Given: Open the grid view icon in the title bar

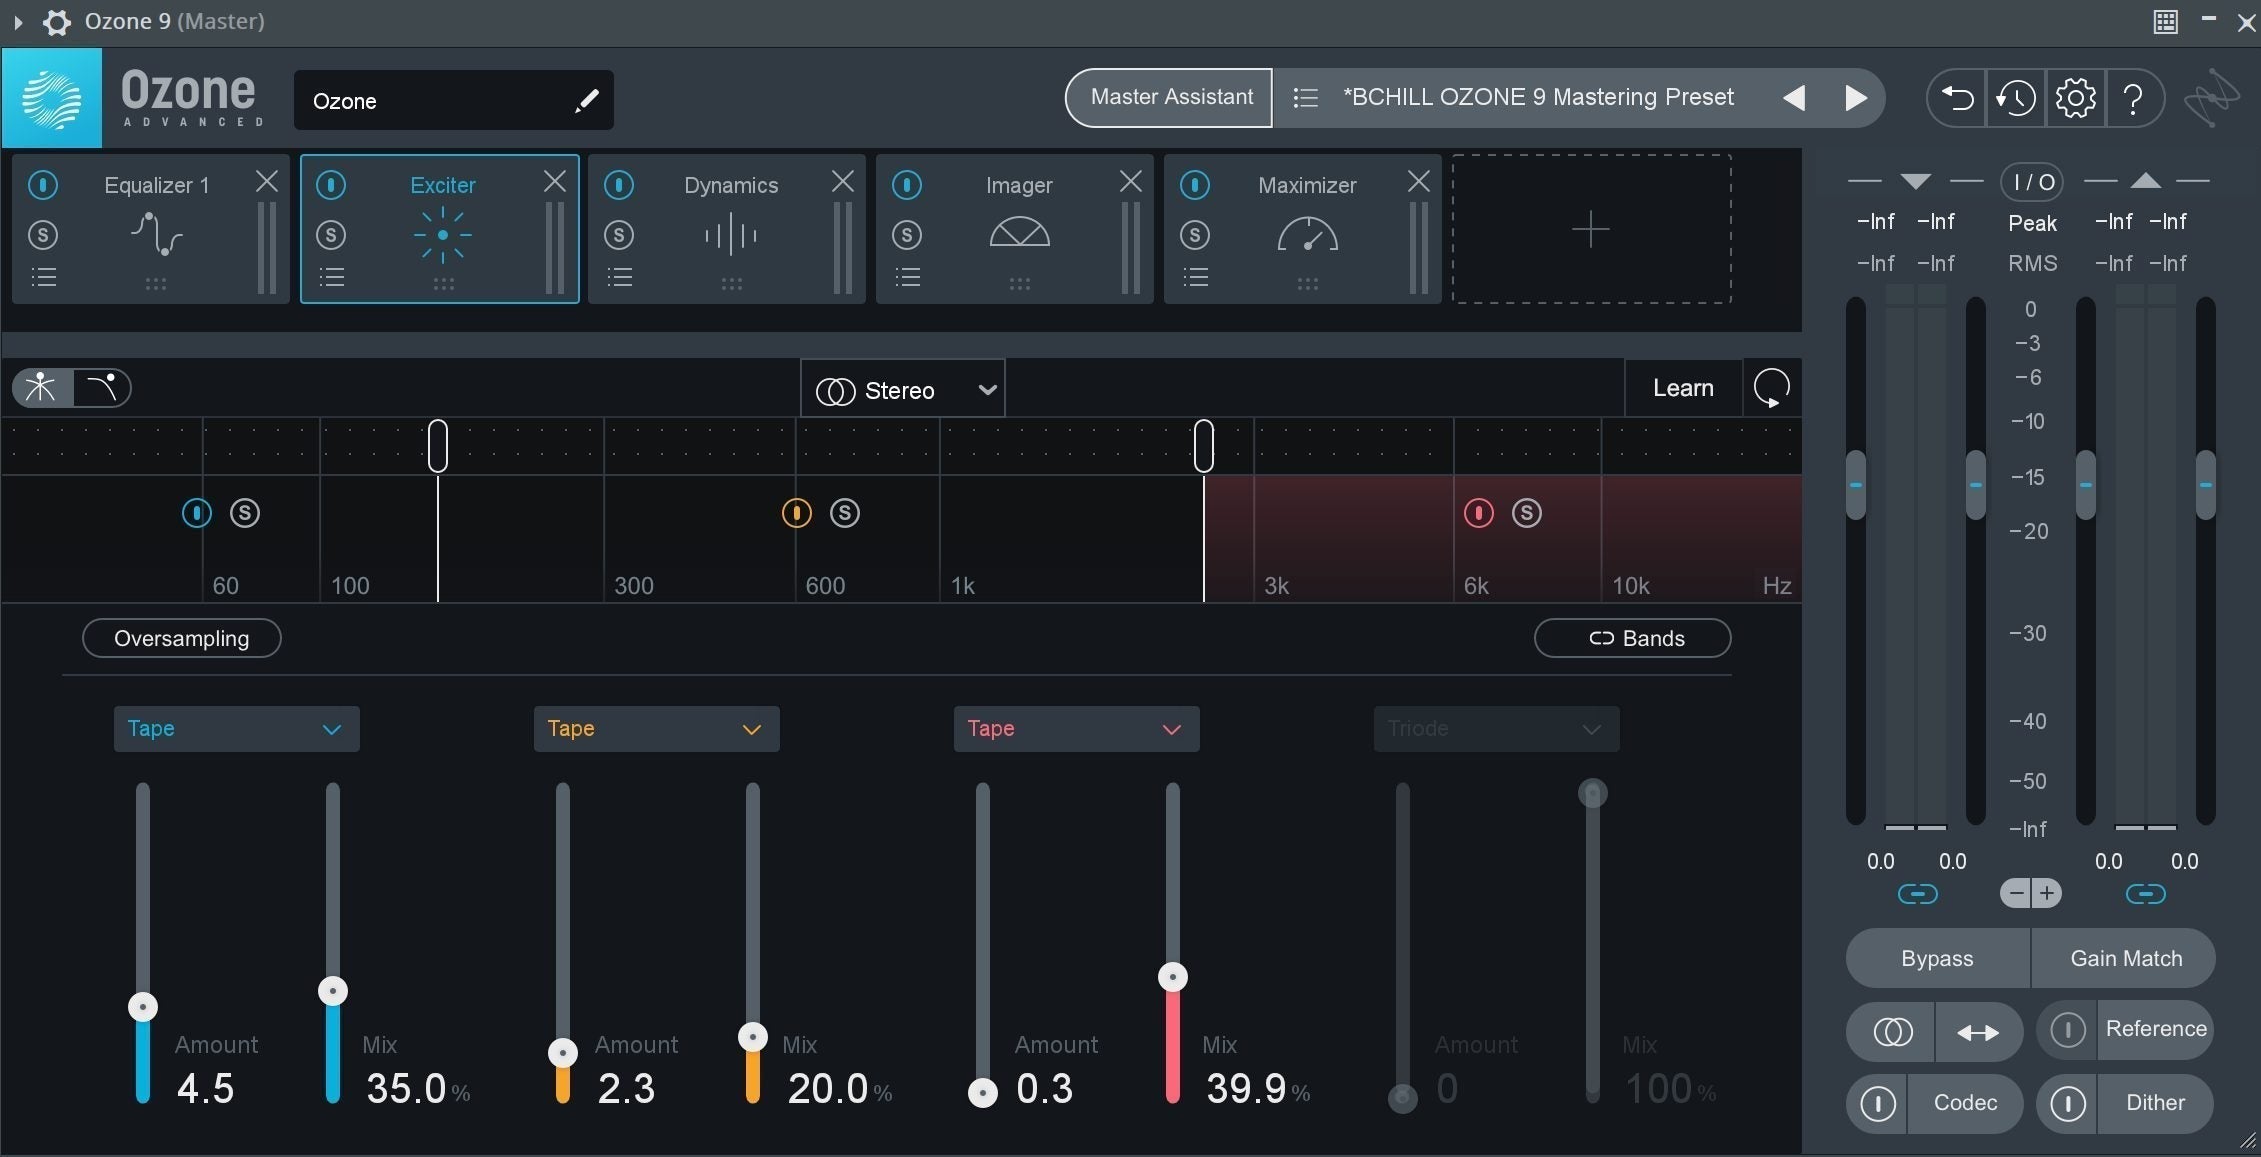Looking at the screenshot, I should pos(2166,21).
